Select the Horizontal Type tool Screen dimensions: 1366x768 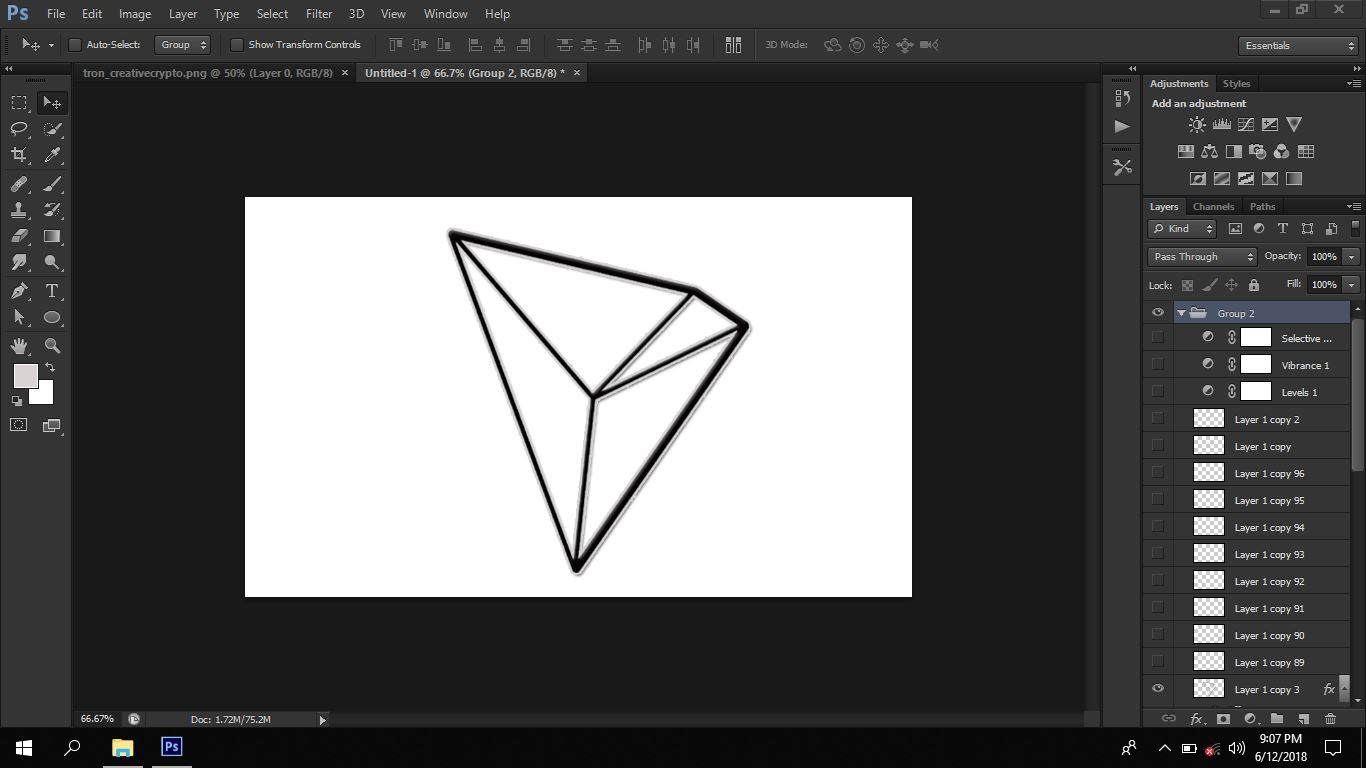tap(52, 291)
